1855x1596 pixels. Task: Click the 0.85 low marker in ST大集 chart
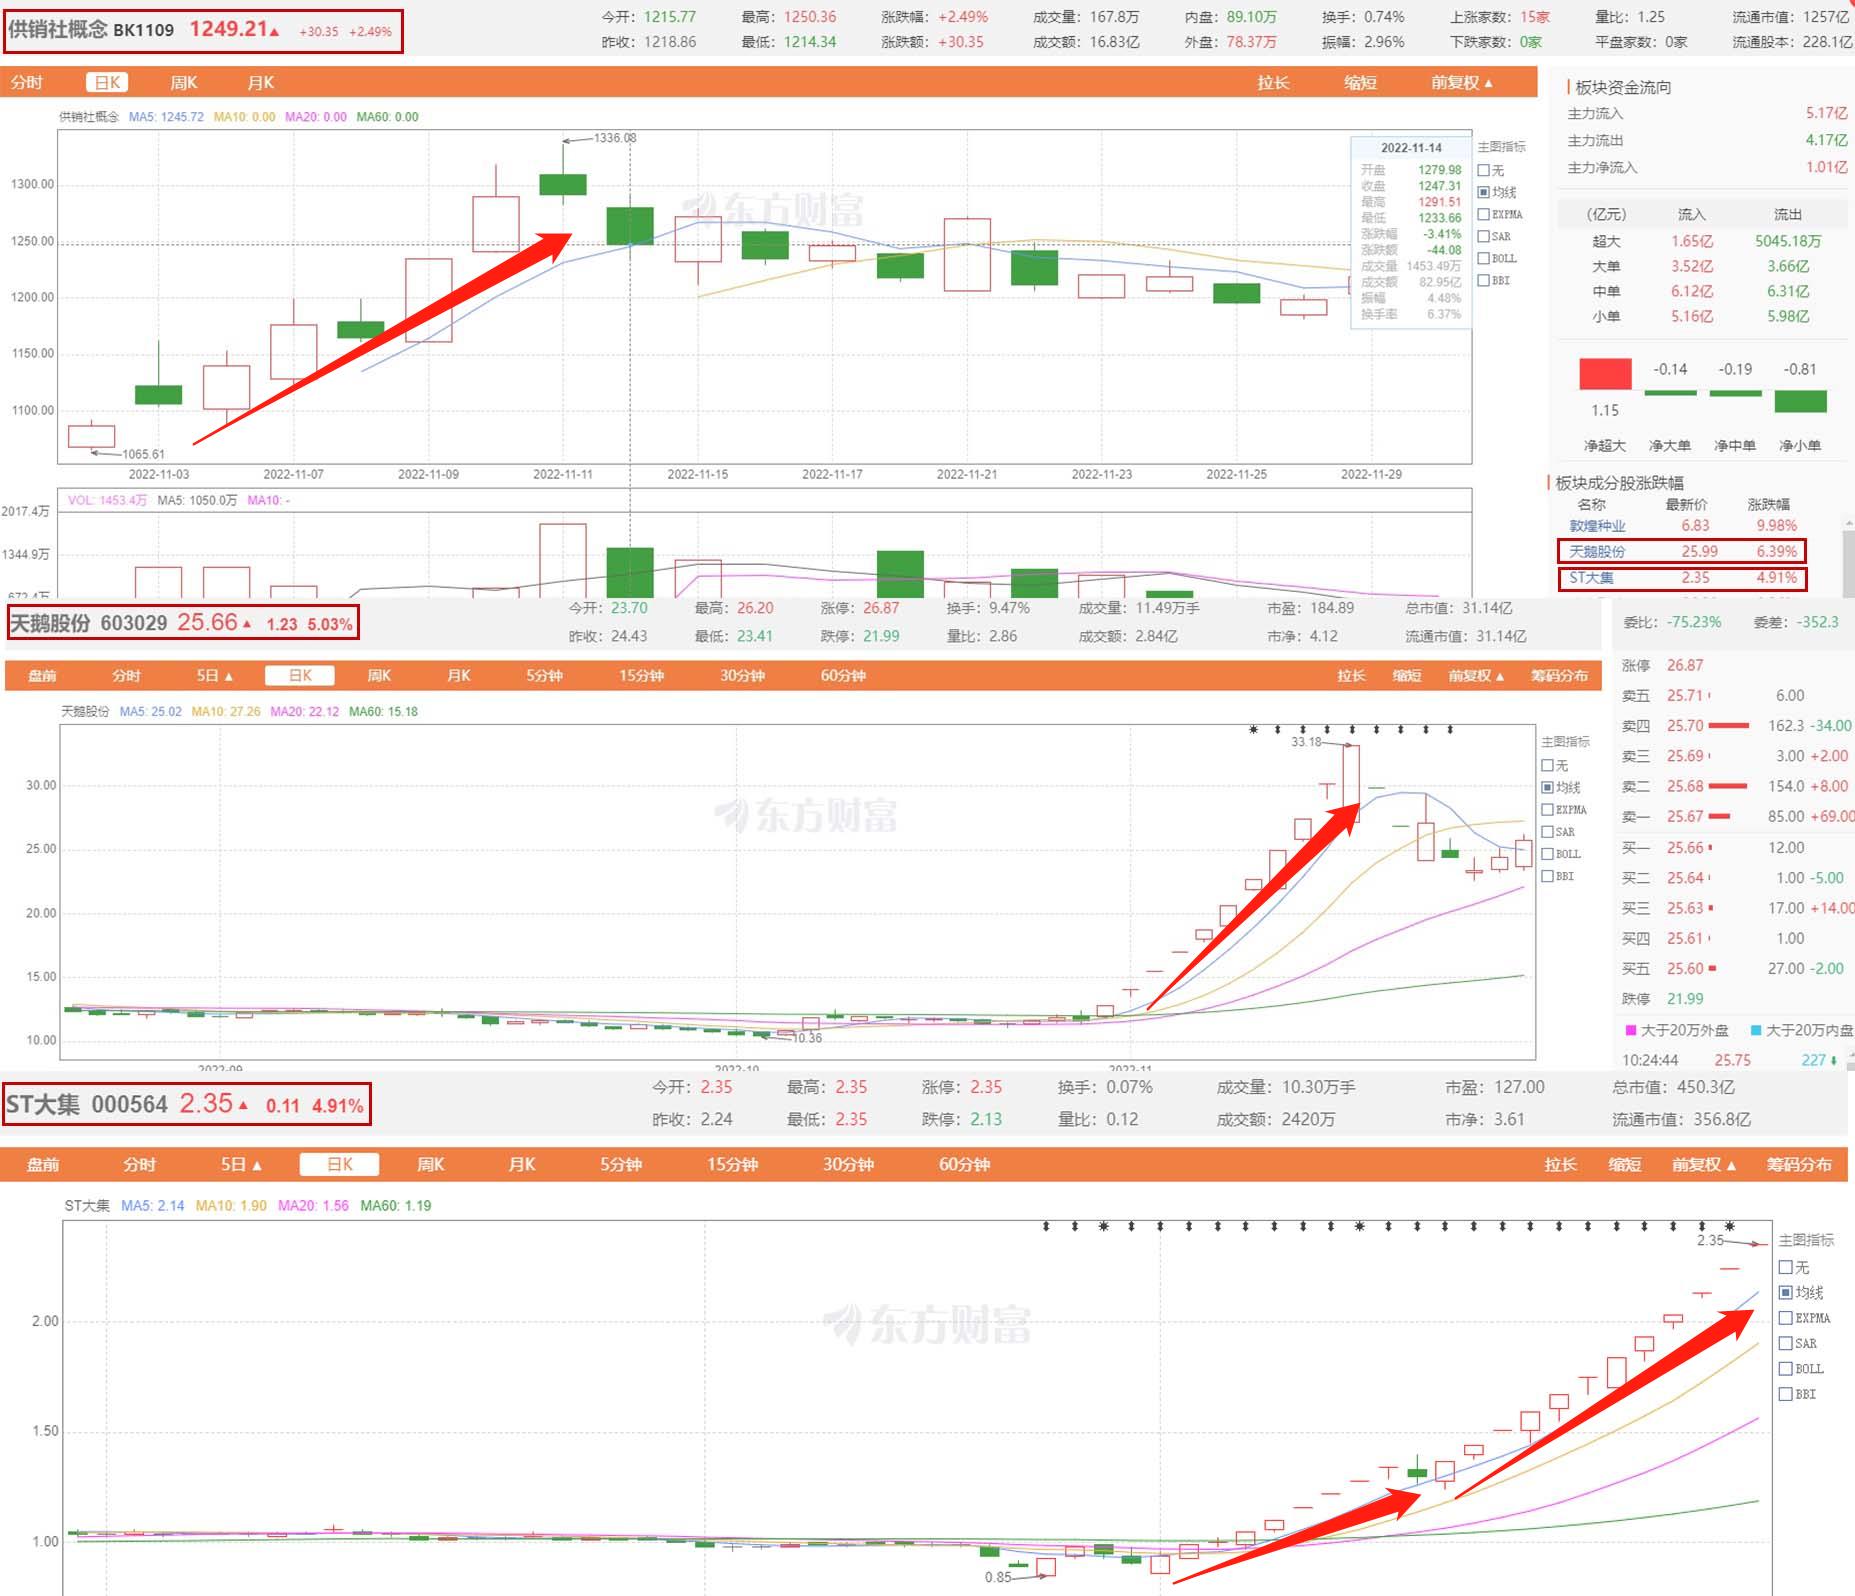(998, 1577)
